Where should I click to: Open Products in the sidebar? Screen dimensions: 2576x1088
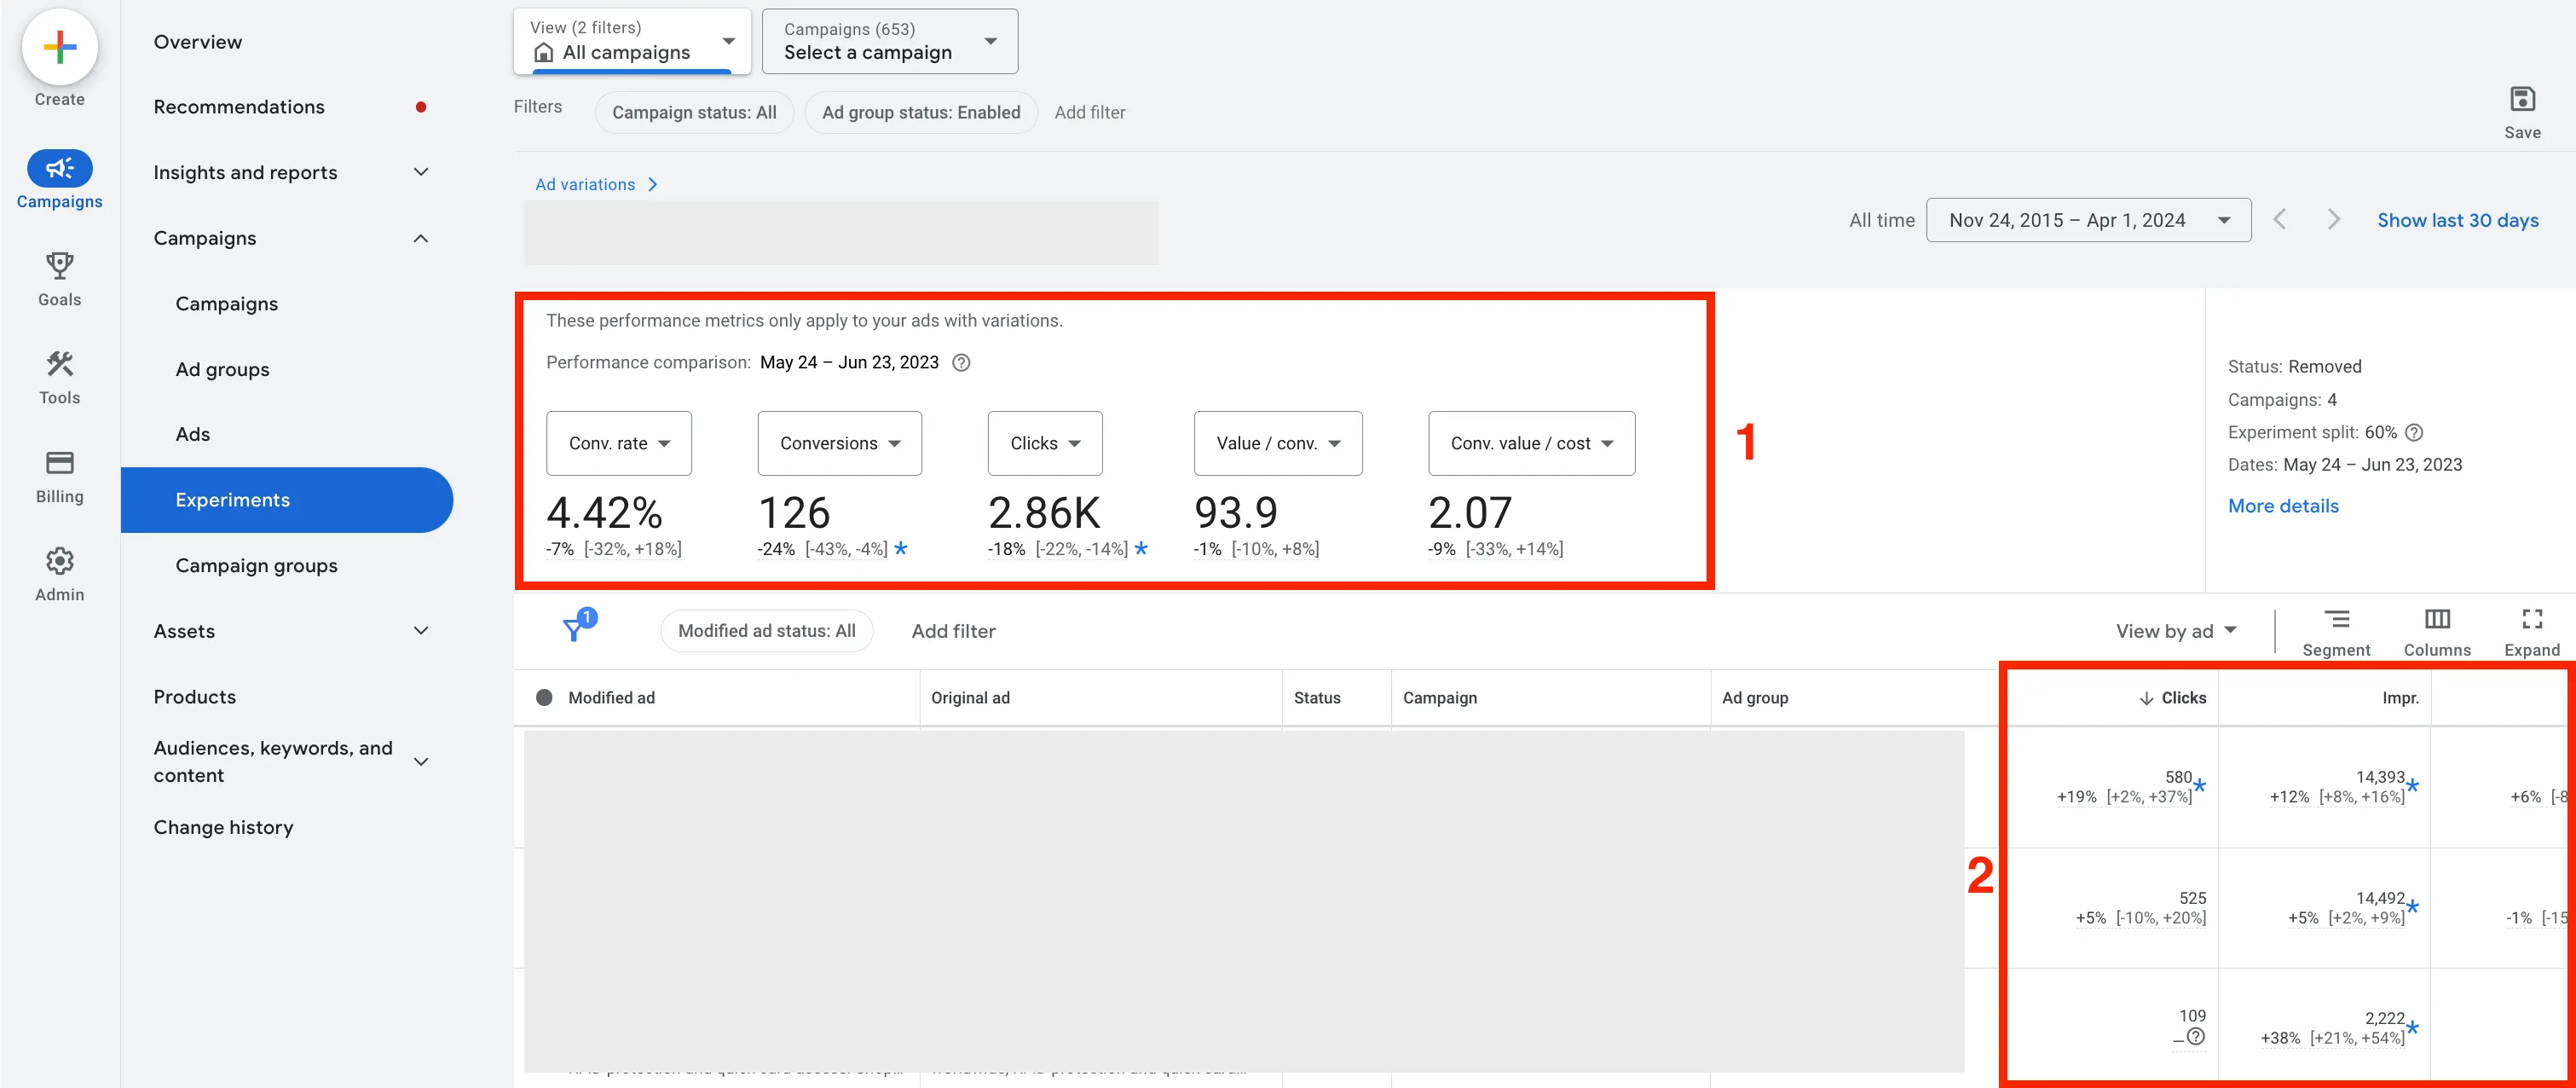[x=195, y=697]
